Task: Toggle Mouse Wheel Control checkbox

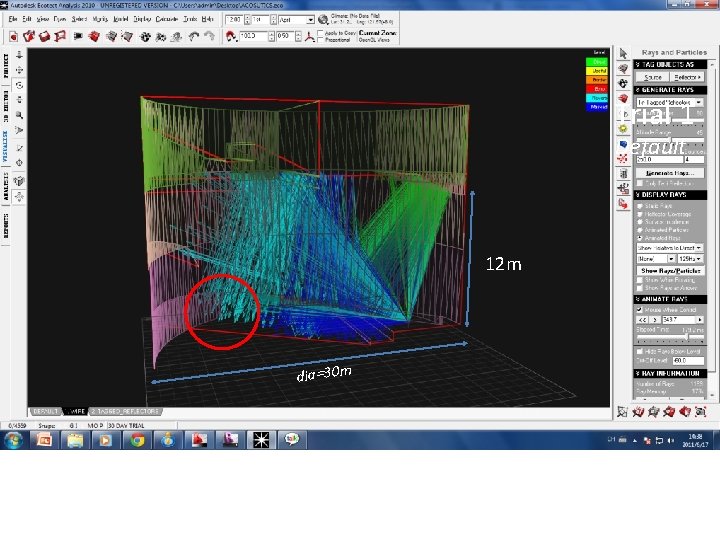Action: (x=640, y=310)
